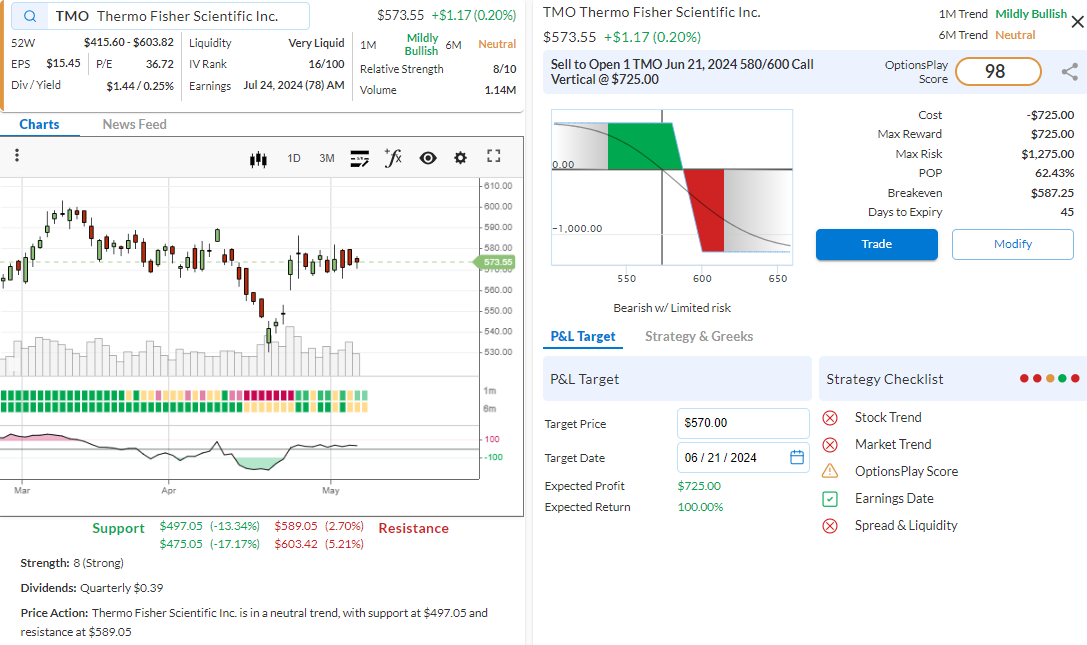Viewport: 1087px width, 645px height.
Task: Click the Strategy Checklist colored status dots
Action: click(1050, 379)
